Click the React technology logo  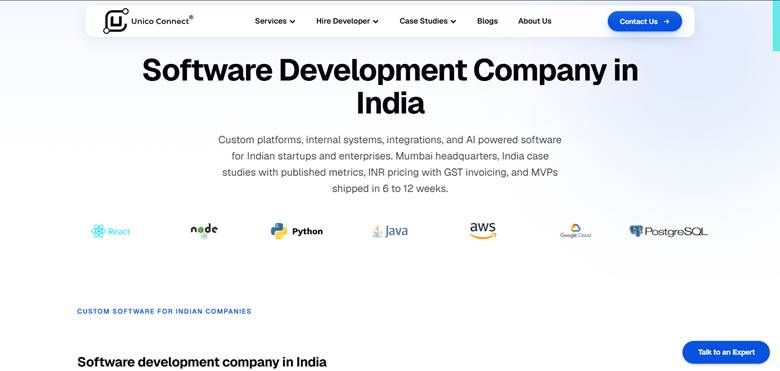pyautogui.click(x=110, y=231)
